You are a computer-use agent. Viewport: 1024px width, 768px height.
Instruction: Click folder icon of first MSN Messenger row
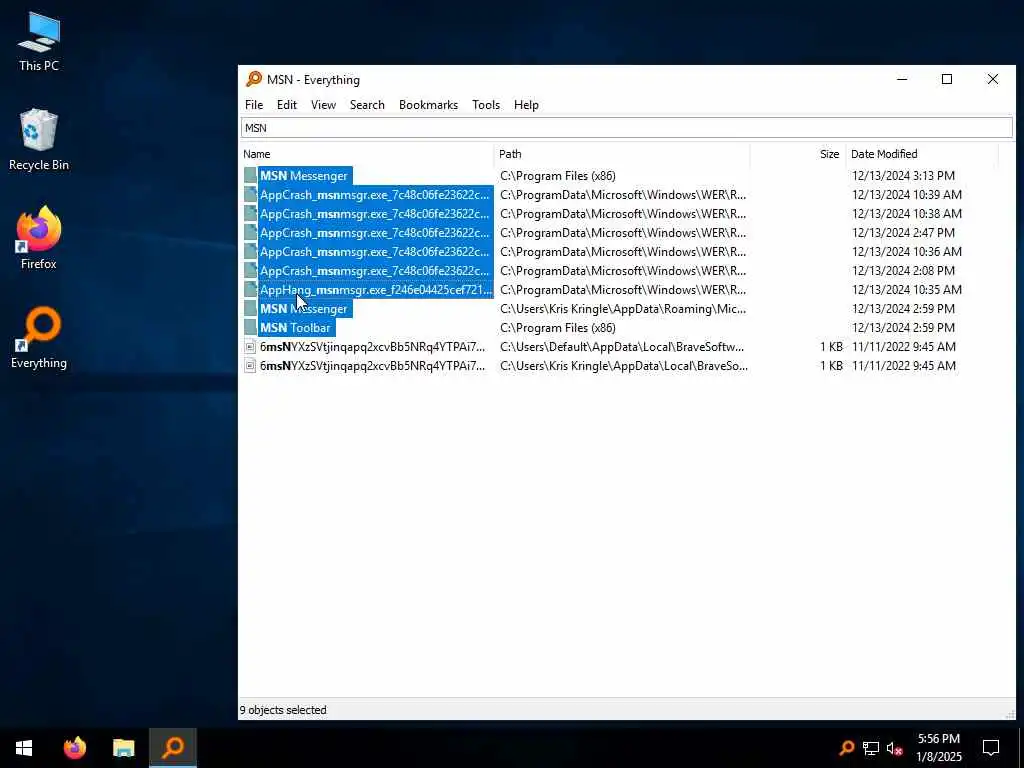(250, 176)
